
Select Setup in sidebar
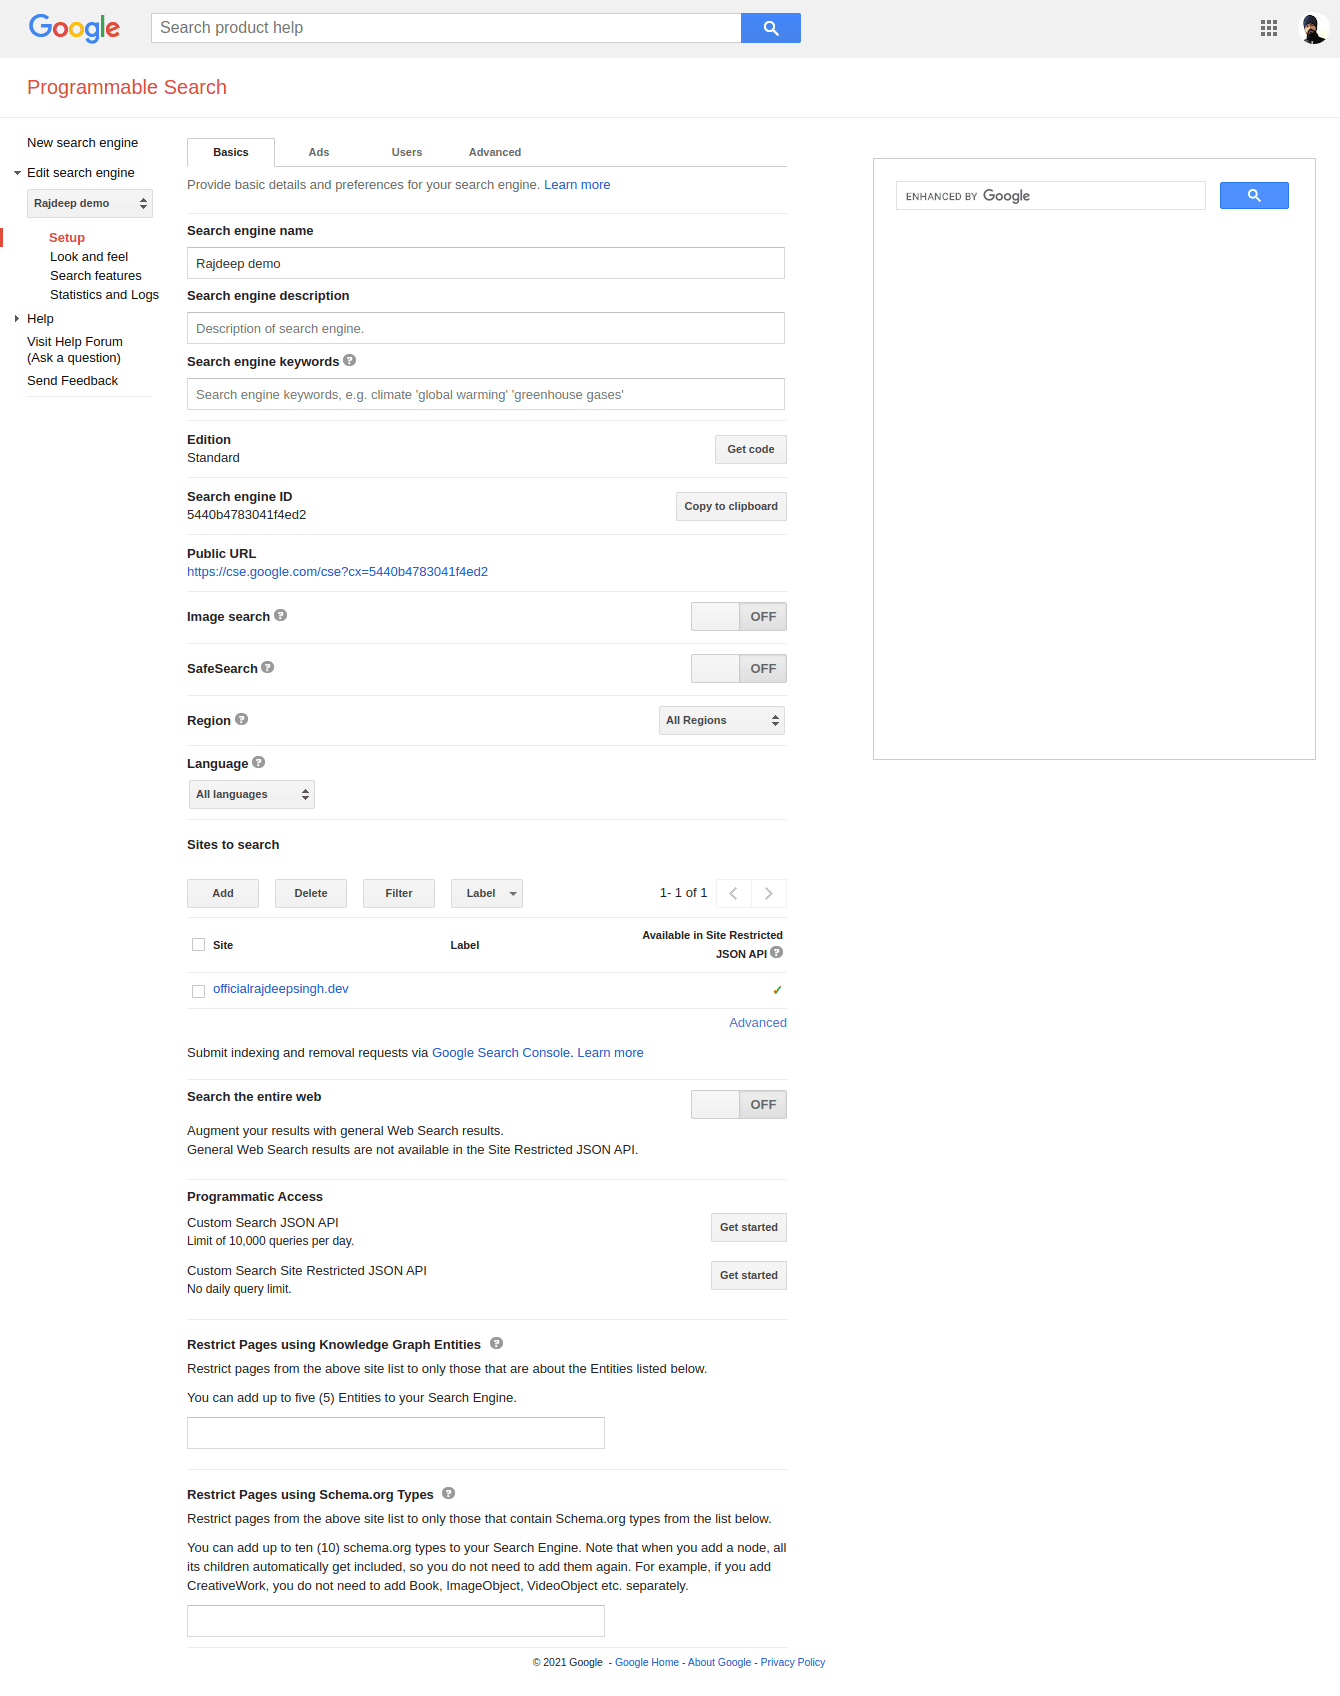click(x=67, y=238)
